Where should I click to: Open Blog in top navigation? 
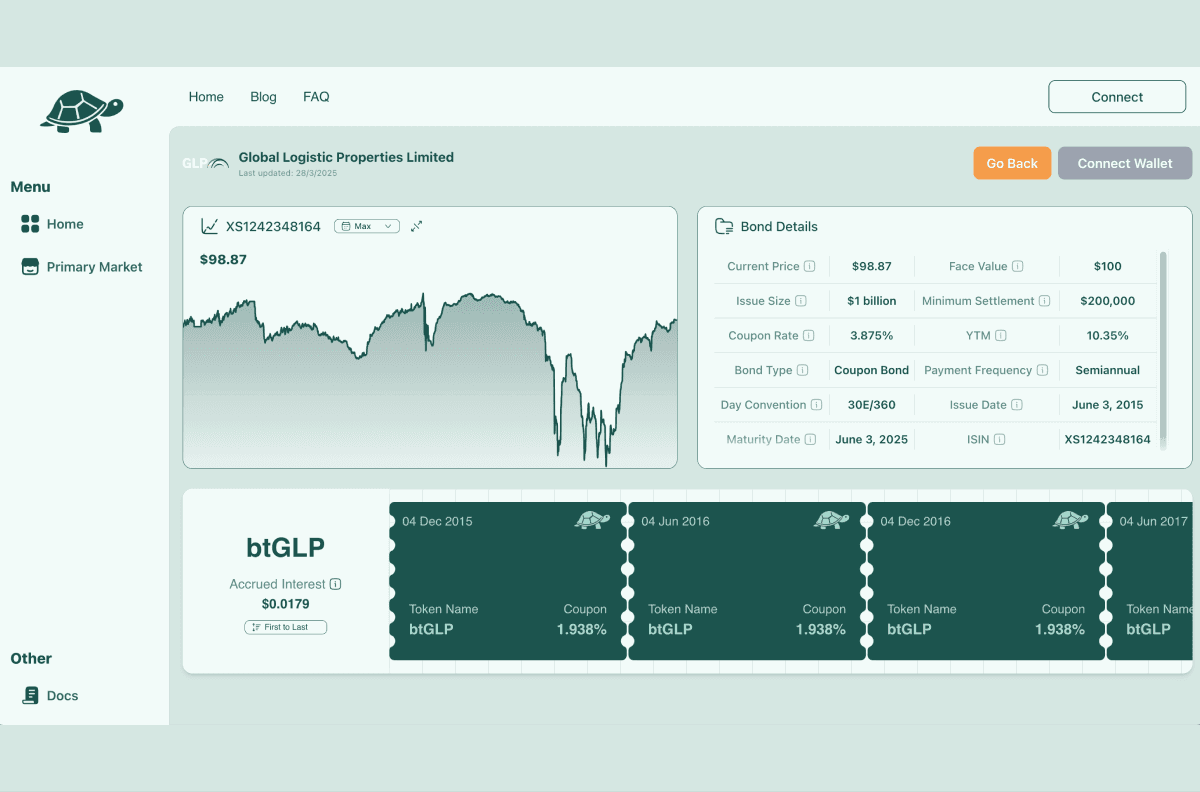coord(263,97)
